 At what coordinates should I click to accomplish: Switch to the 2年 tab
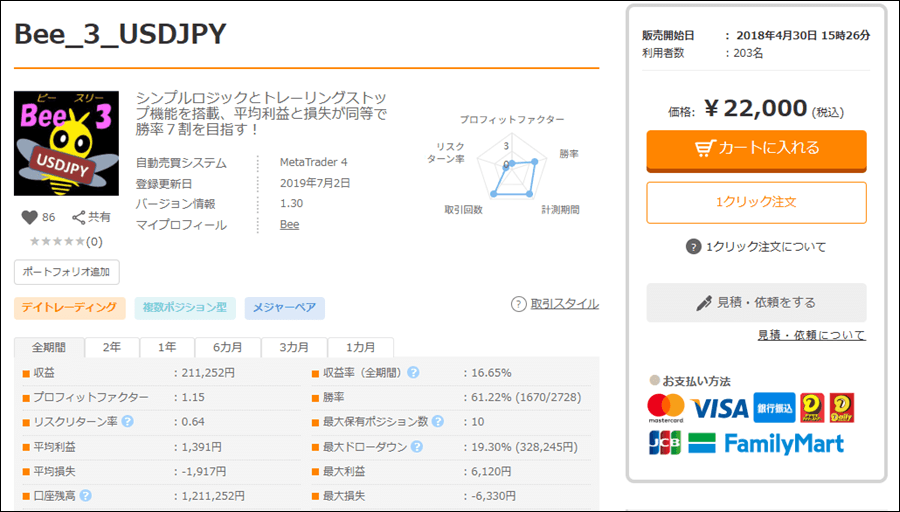[112, 347]
